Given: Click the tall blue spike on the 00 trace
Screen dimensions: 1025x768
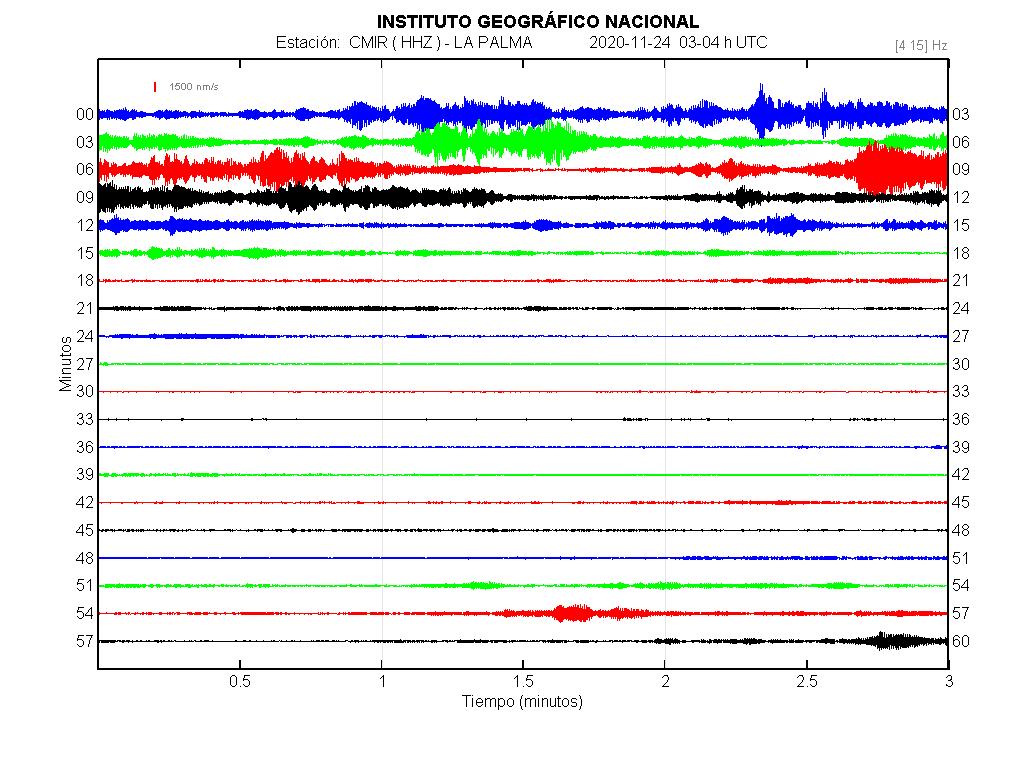Looking at the screenshot, I should [x=762, y=112].
